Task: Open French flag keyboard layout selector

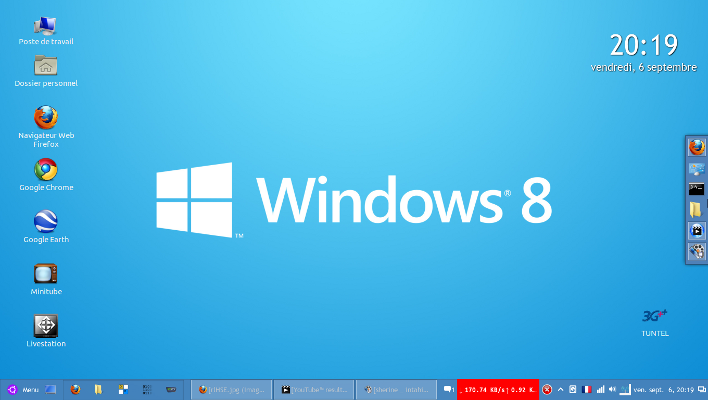Action: (586, 389)
